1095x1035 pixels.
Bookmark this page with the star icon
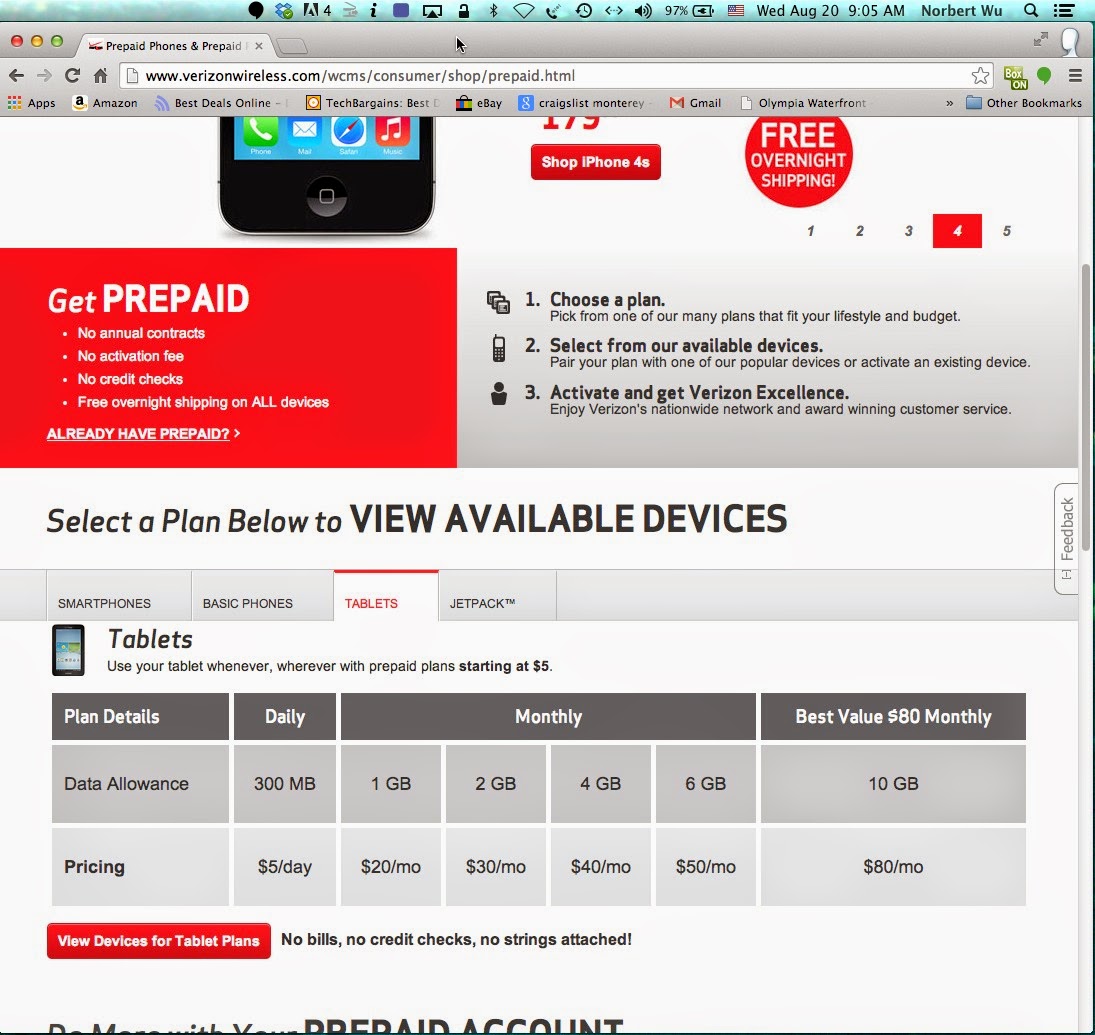[x=980, y=75]
